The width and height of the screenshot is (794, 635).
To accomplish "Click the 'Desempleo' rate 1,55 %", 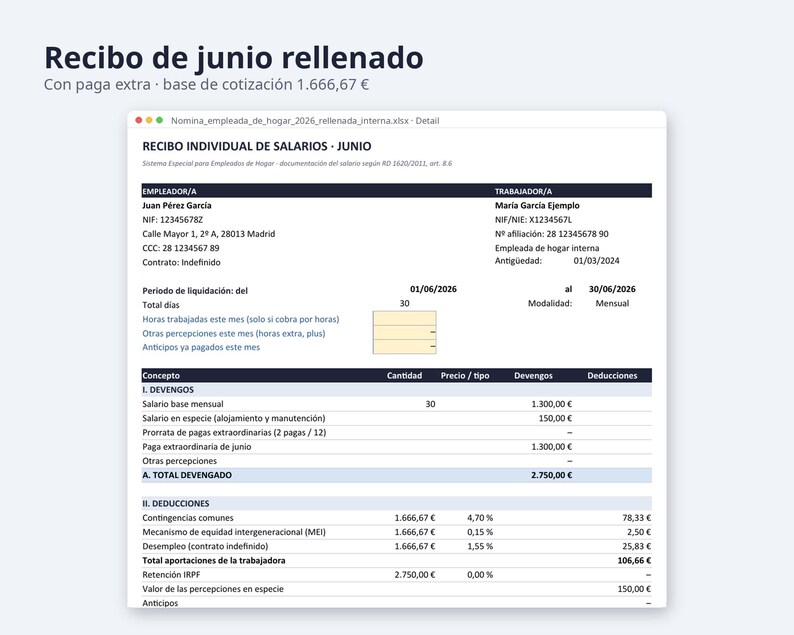I will click(x=480, y=546).
